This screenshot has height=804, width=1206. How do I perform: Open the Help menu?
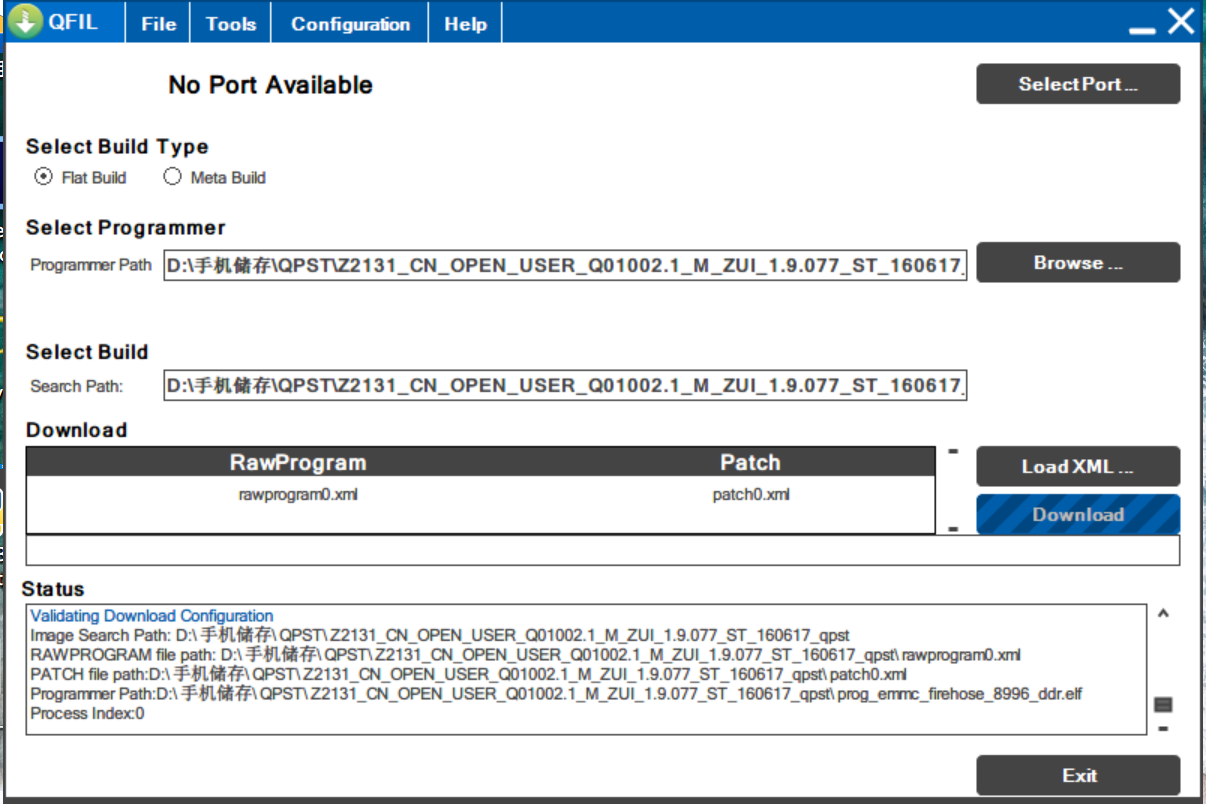coord(465,24)
